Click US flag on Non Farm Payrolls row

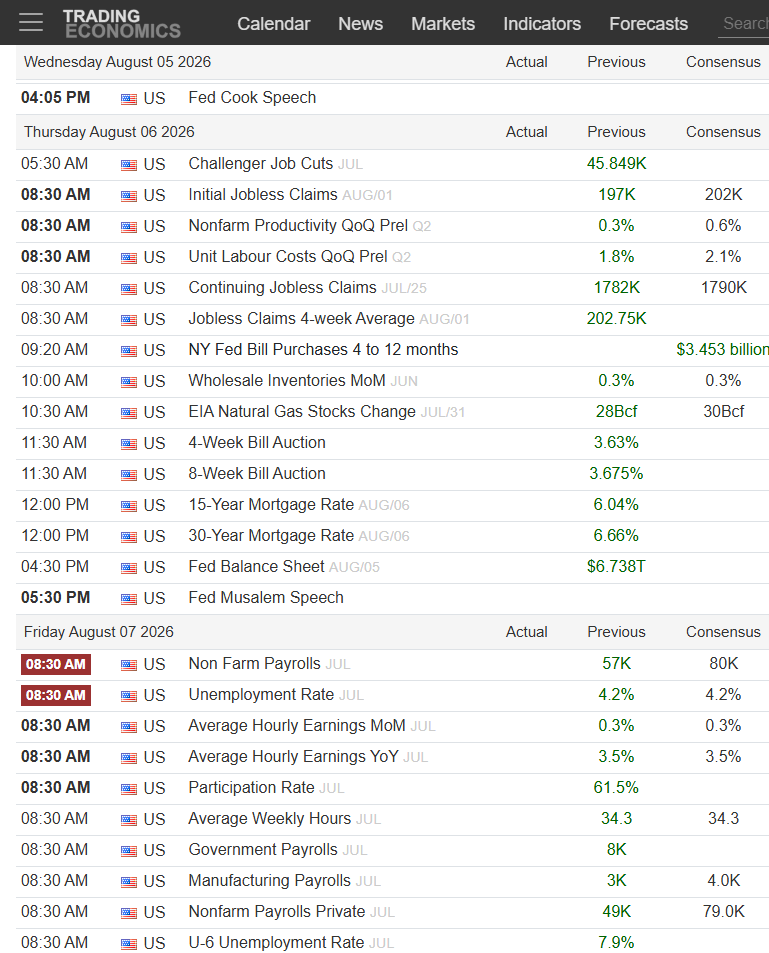(x=129, y=665)
